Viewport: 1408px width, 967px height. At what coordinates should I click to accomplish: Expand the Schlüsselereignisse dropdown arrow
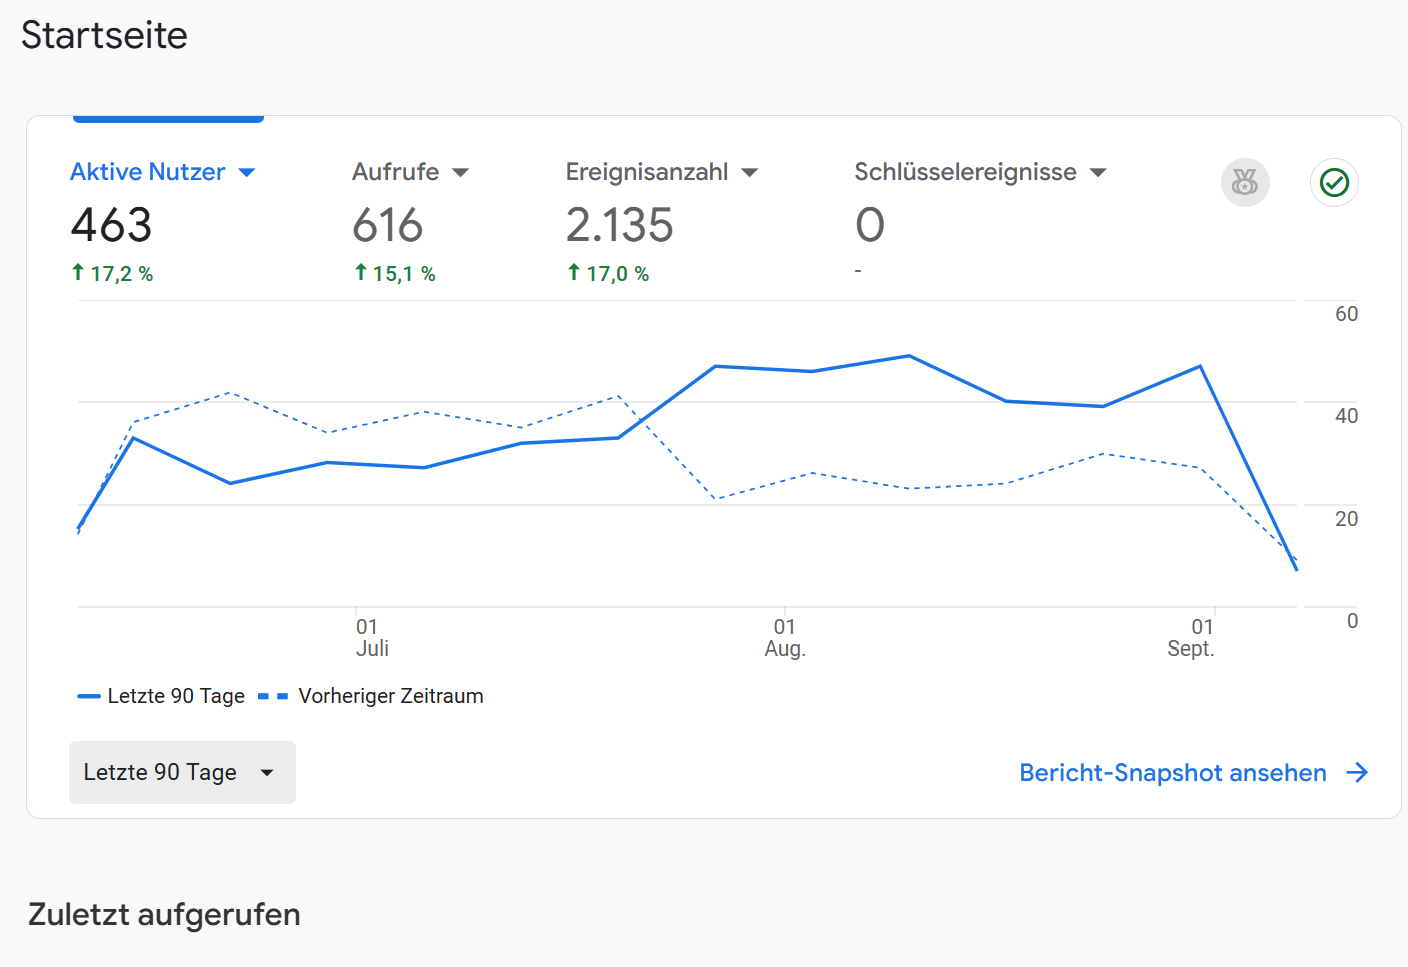point(1098,173)
